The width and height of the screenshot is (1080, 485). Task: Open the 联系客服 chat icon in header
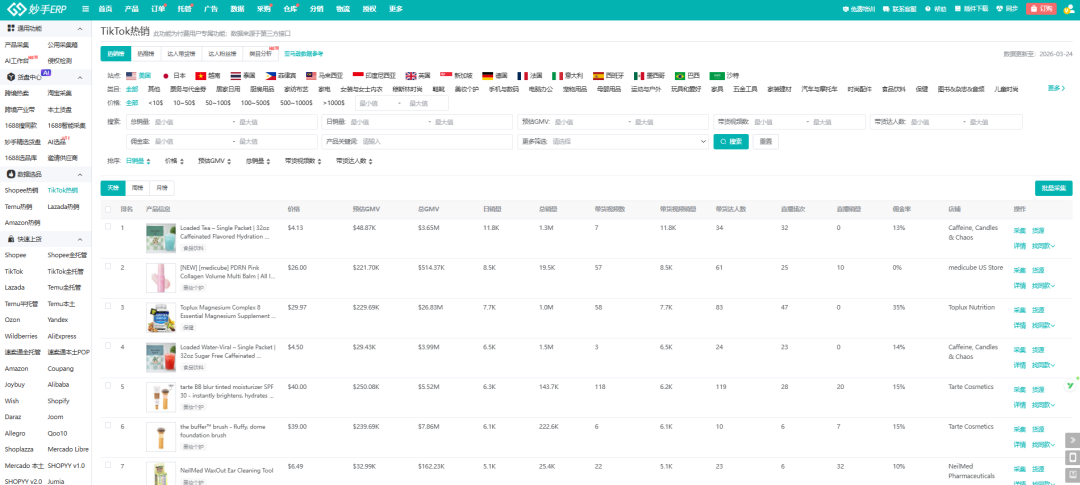(888, 9)
